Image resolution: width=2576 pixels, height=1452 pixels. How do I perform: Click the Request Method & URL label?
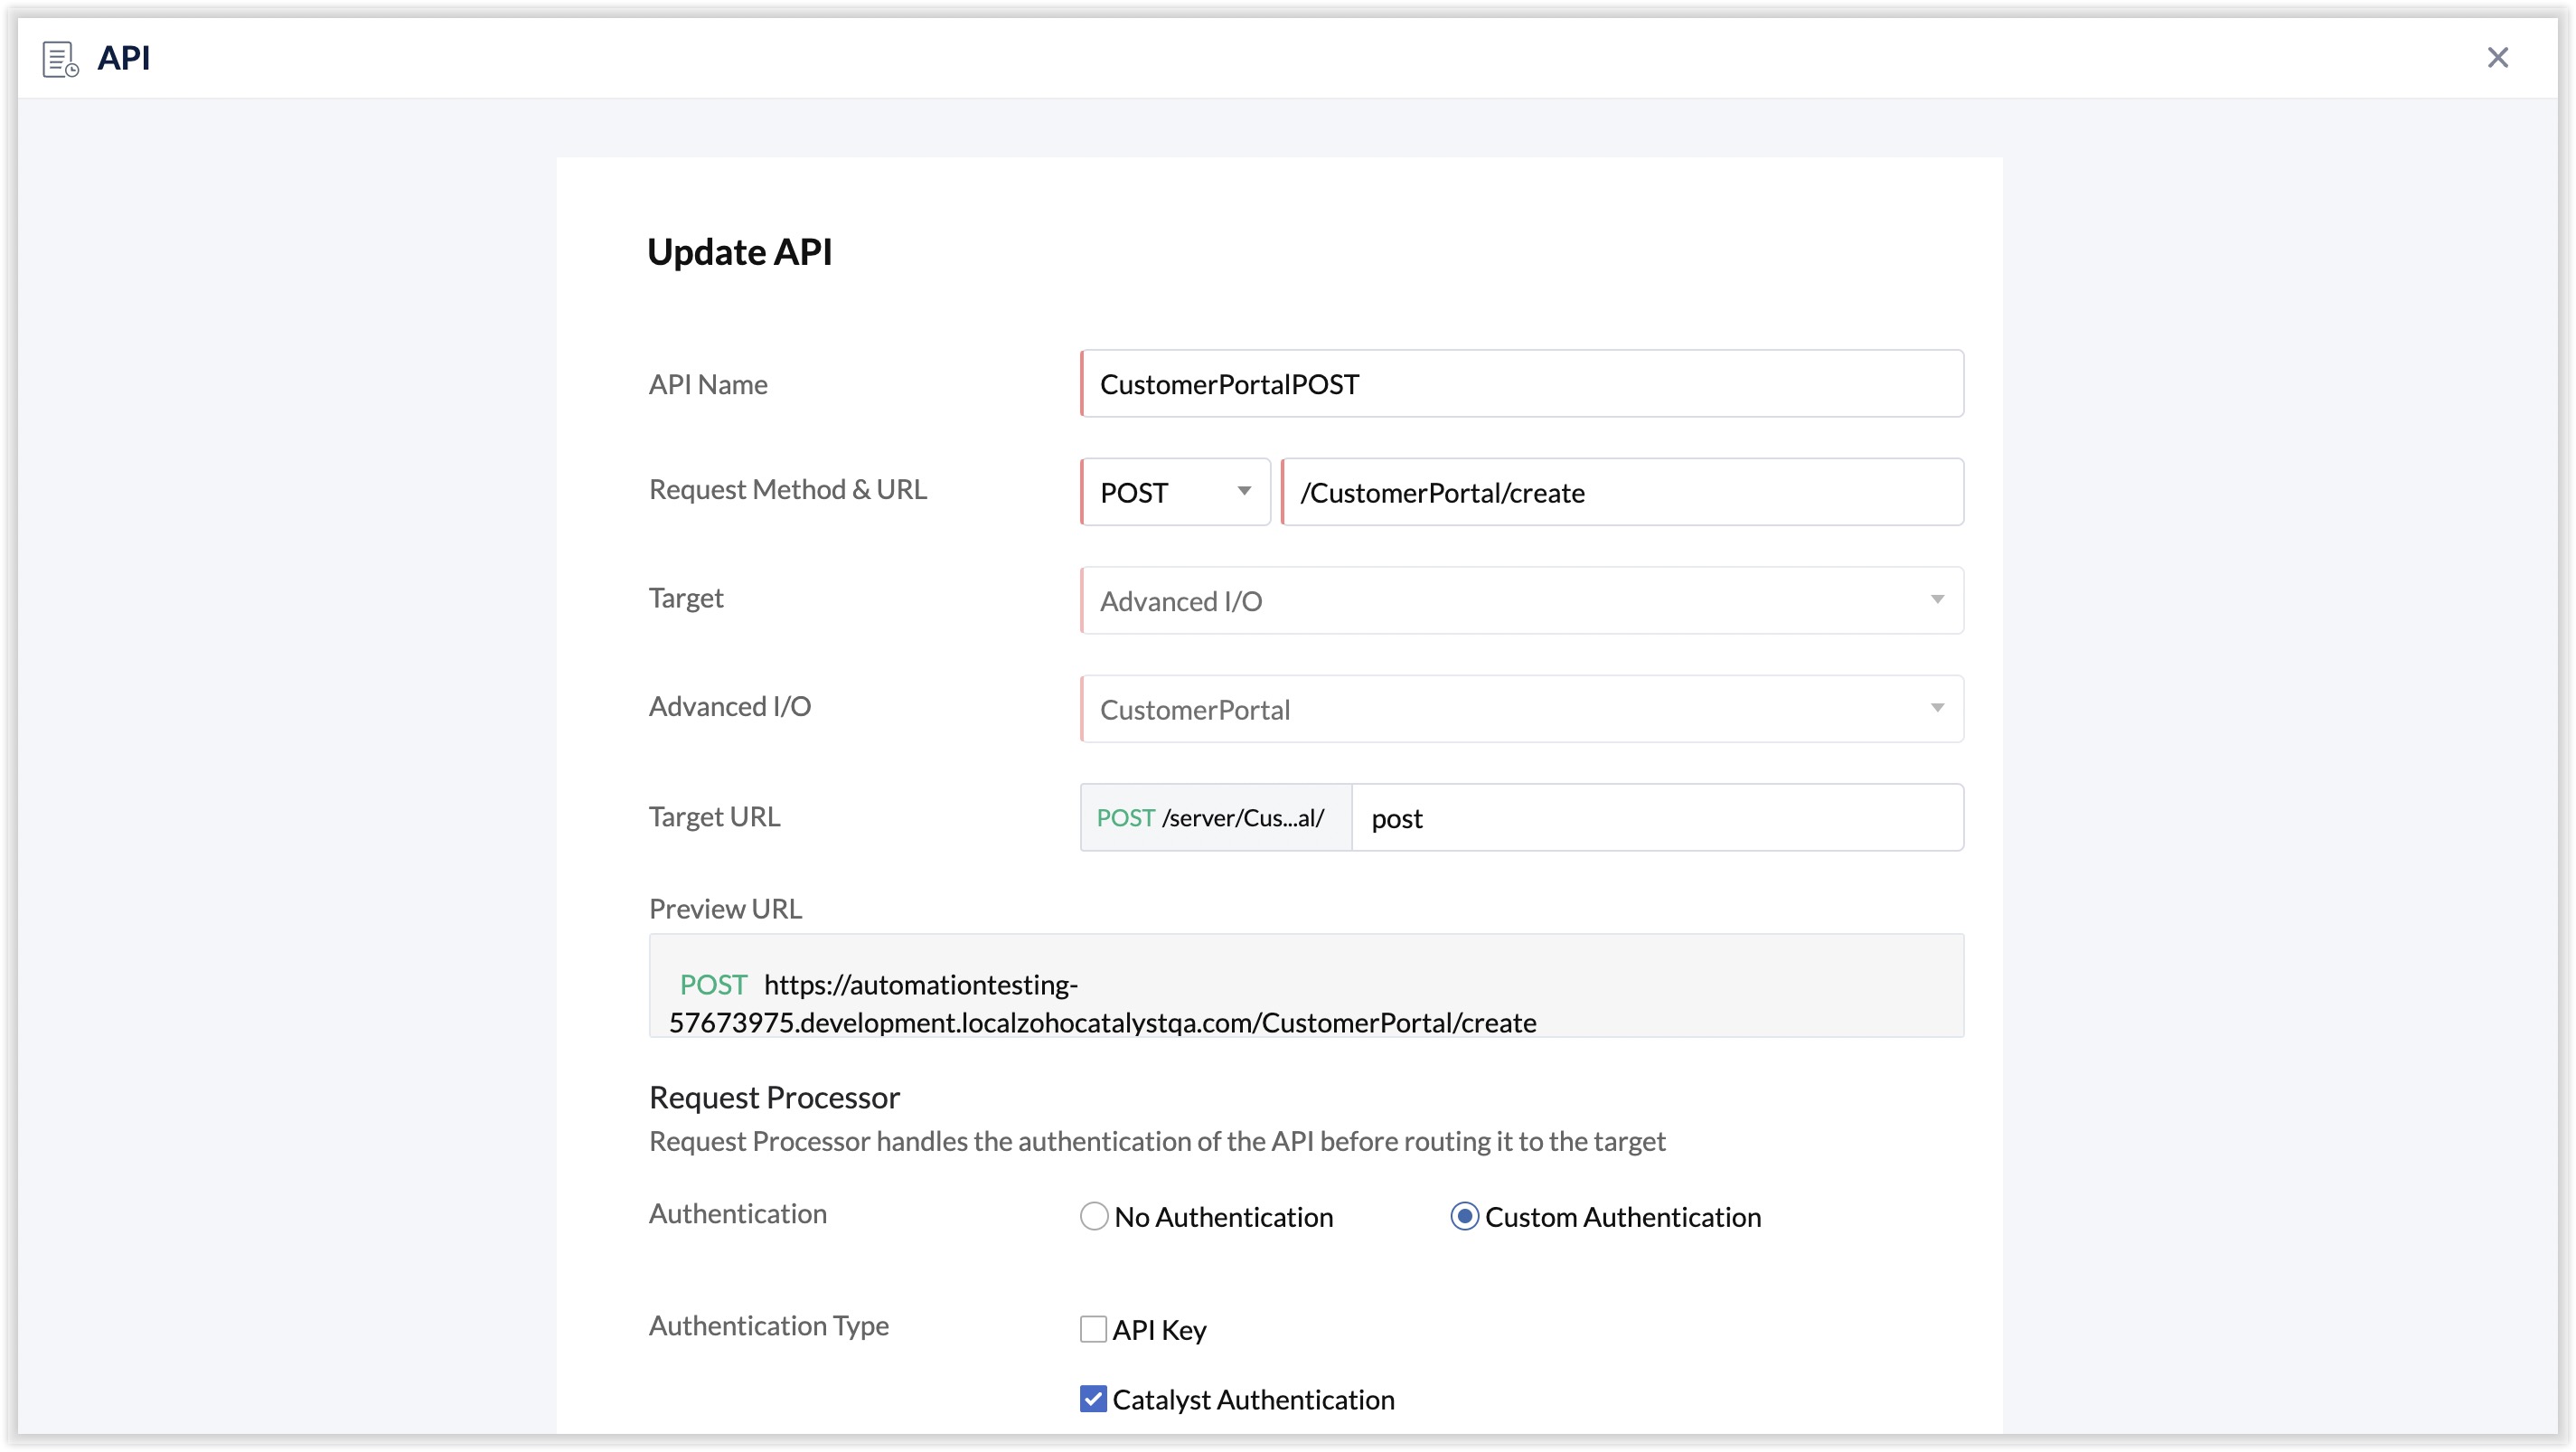click(787, 489)
